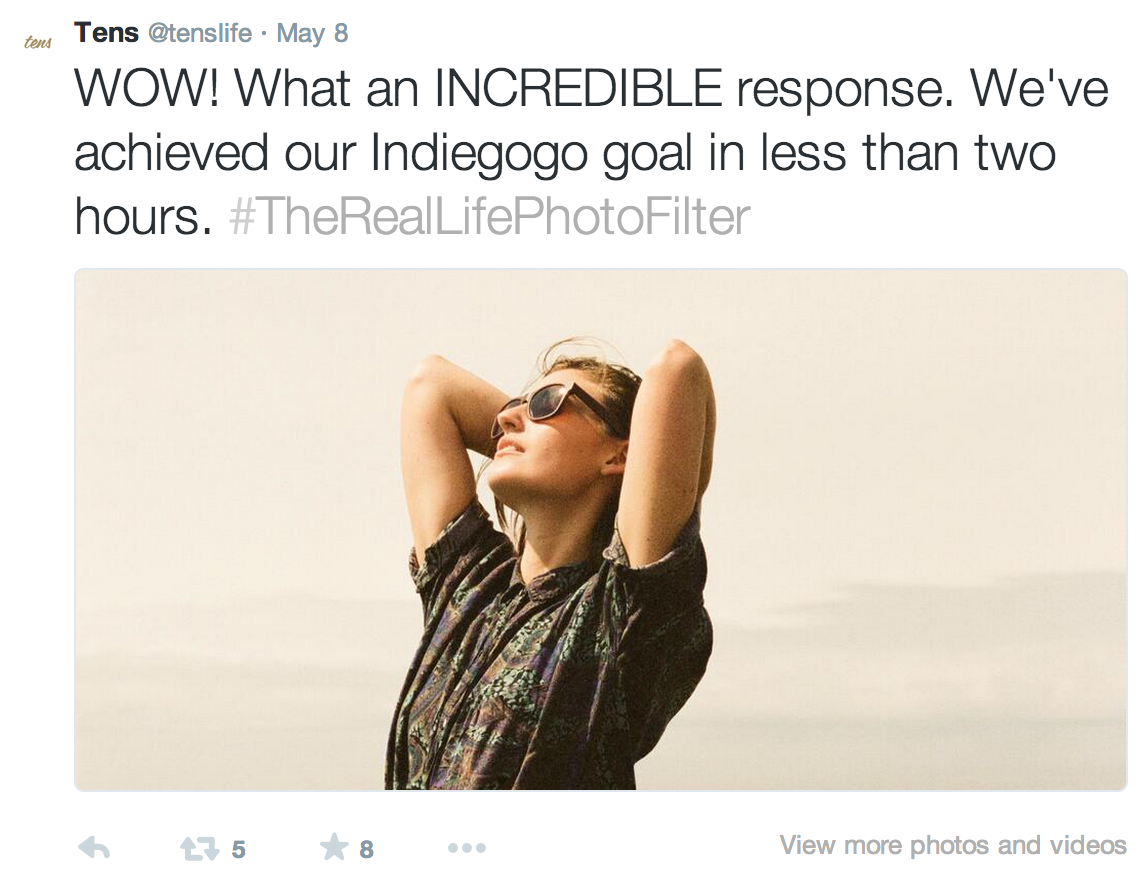Open more options via the ellipsis icon
Image resolution: width=1148 pixels, height=892 pixels.
coord(467,848)
